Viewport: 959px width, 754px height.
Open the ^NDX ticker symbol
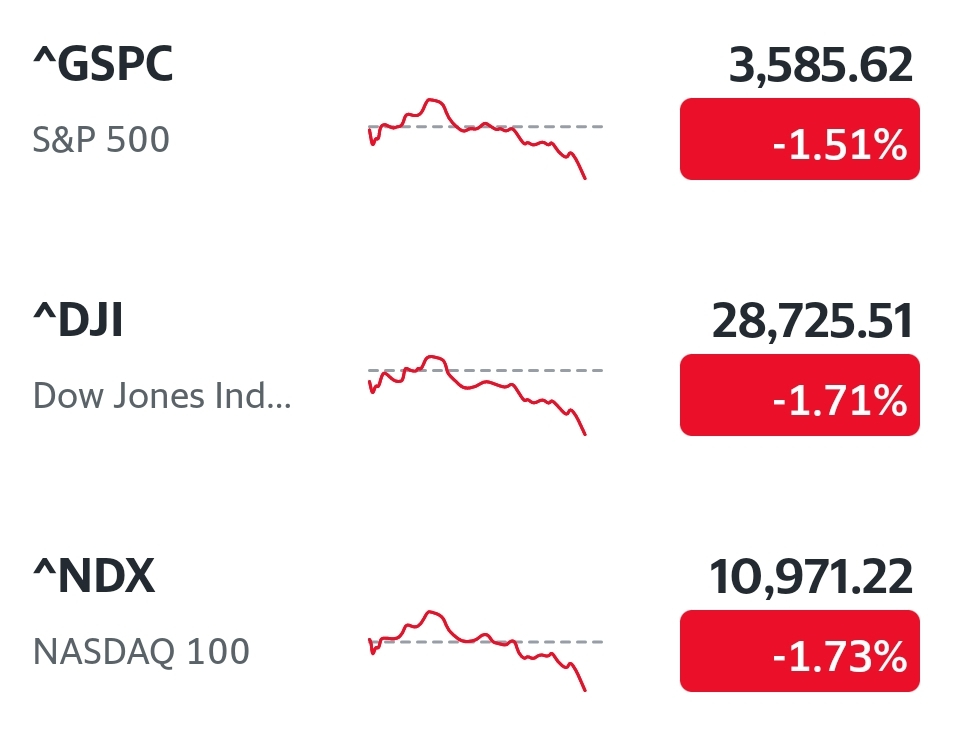coord(94,576)
